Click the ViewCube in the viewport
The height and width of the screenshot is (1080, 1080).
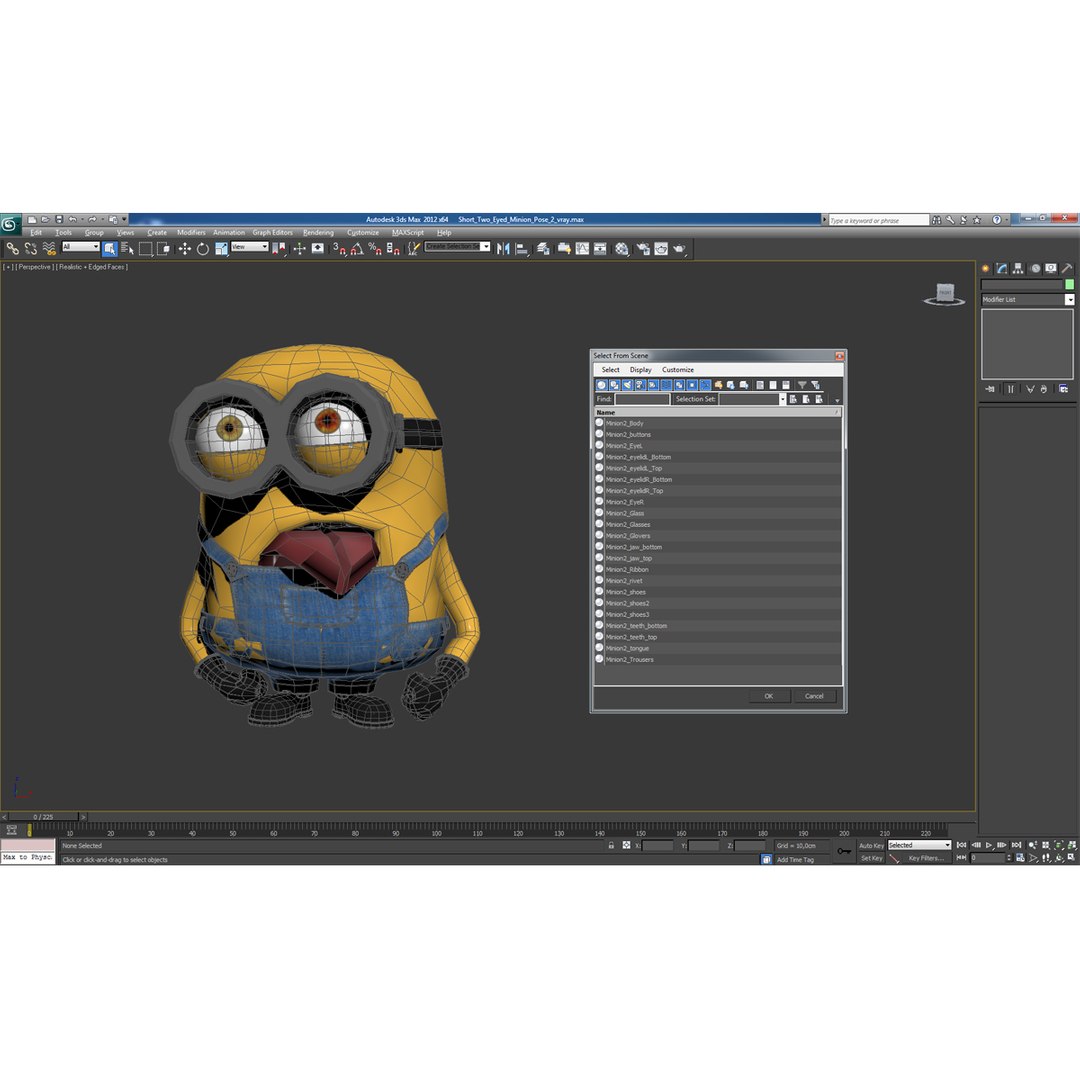point(944,295)
